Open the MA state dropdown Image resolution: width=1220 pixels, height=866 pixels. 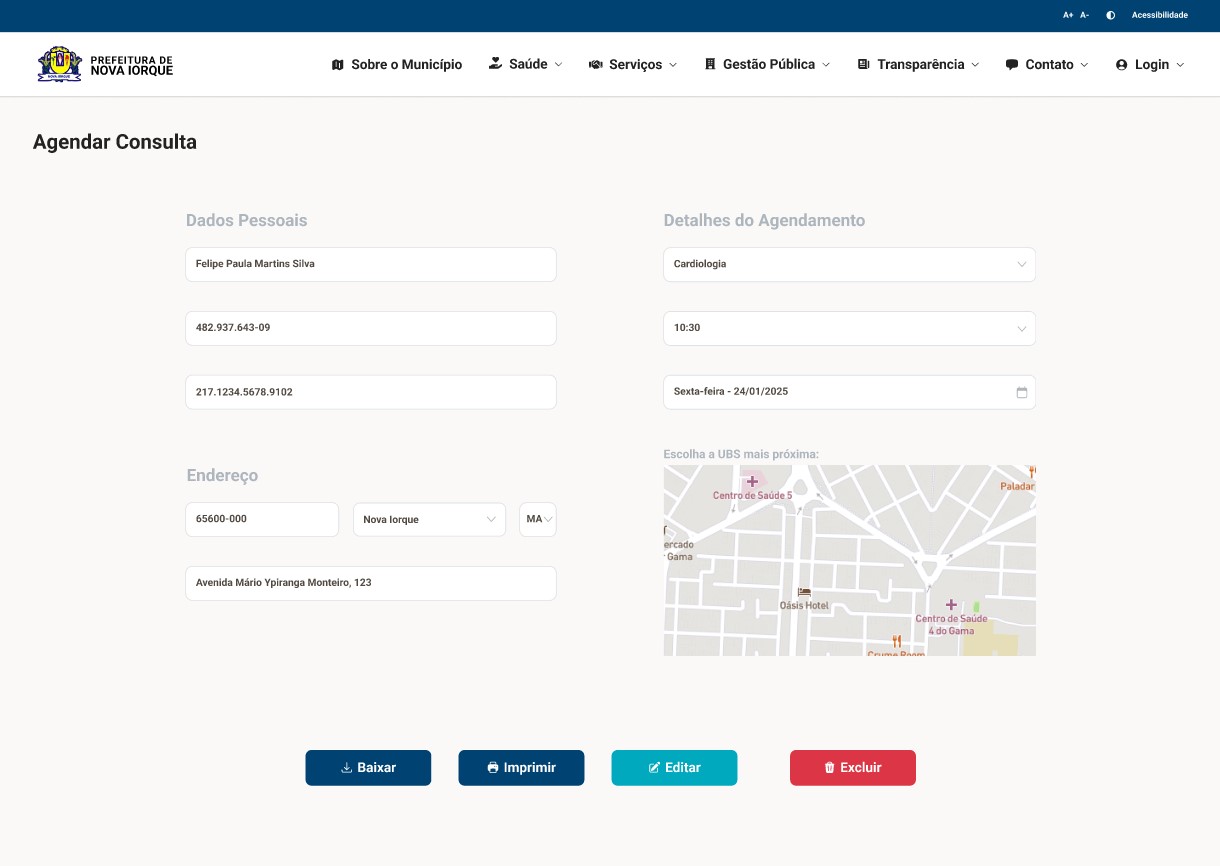click(x=538, y=519)
